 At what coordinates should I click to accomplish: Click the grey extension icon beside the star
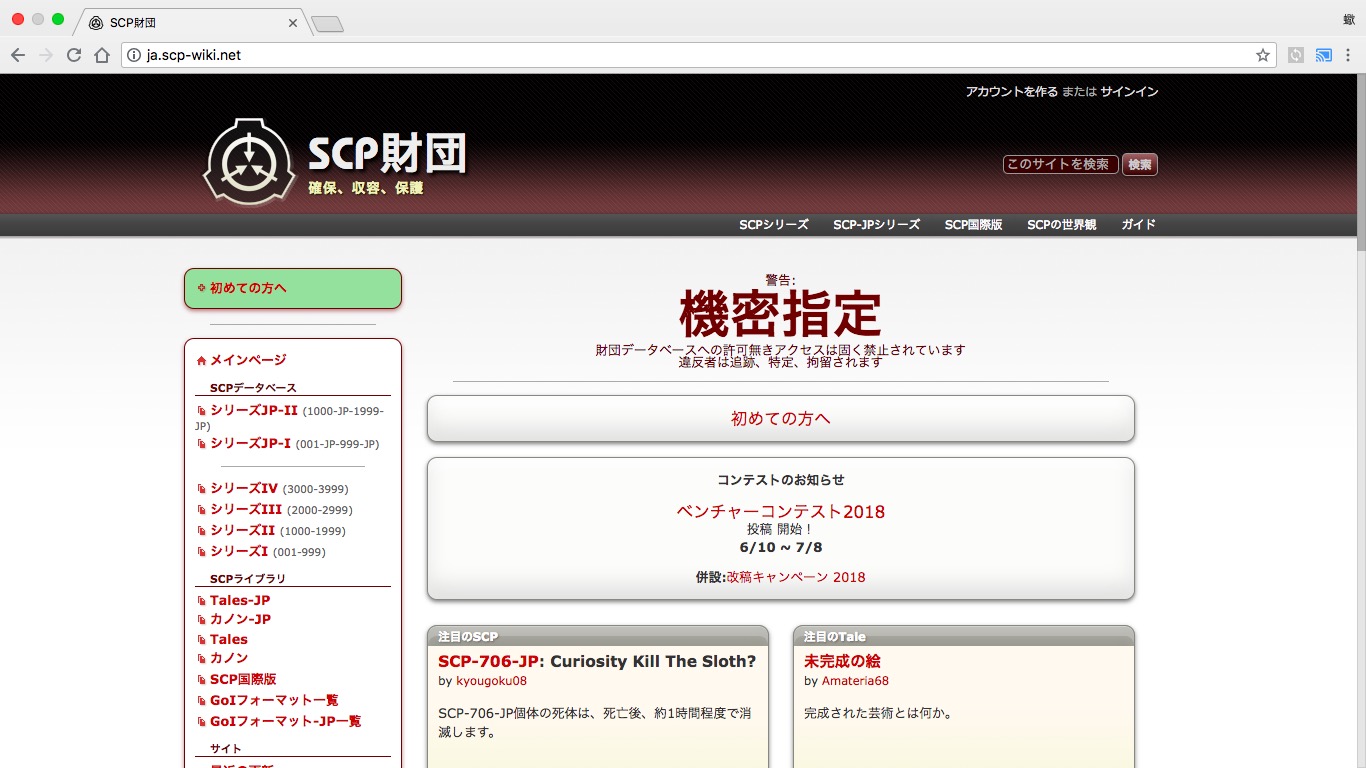pos(1296,55)
